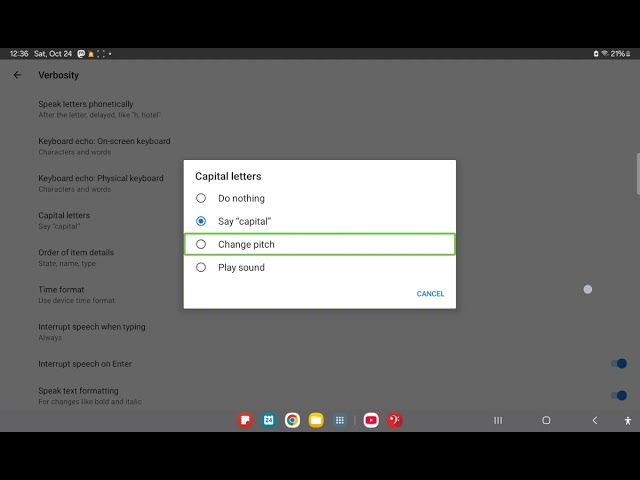Viewport: 640px width, 480px height.
Task: Tap the Wi-Fi icon in status bar
Action: [x=604, y=53]
